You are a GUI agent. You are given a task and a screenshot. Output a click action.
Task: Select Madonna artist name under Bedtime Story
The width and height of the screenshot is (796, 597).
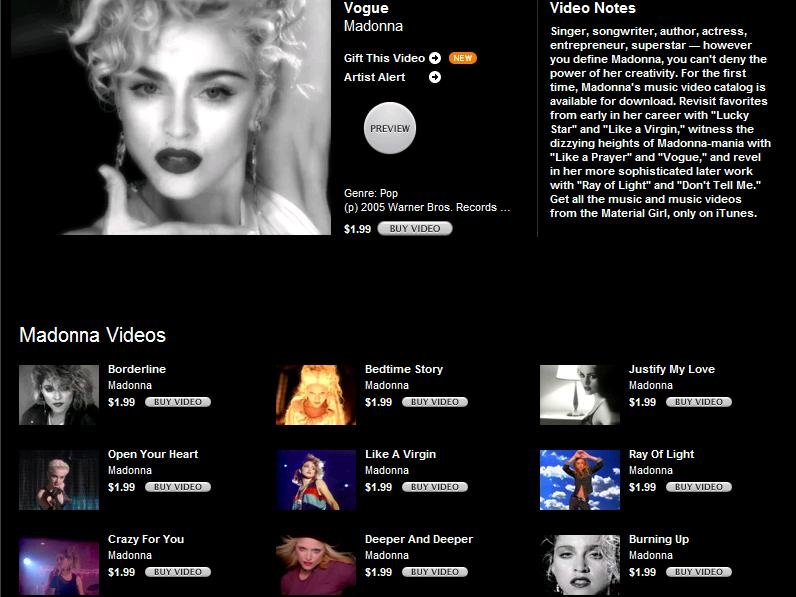click(x=386, y=385)
